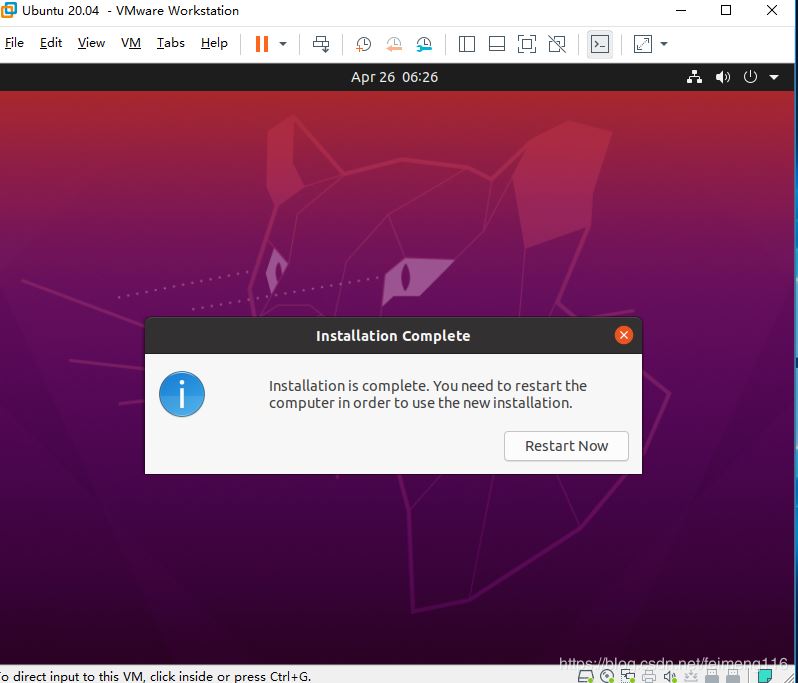Click the greyed download arrow status icon
The image size is (798, 683).
click(691, 676)
